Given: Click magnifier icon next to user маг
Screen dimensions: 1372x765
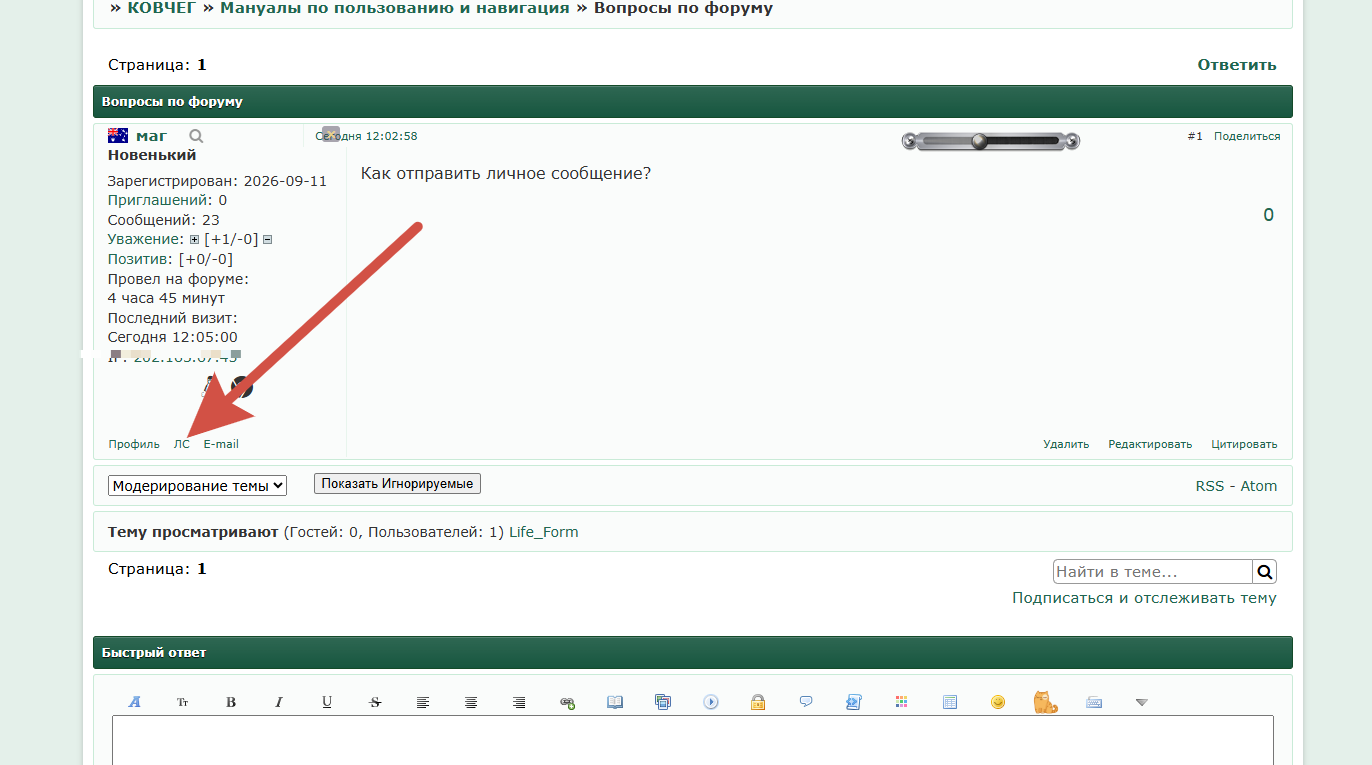Looking at the screenshot, I should point(196,136).
